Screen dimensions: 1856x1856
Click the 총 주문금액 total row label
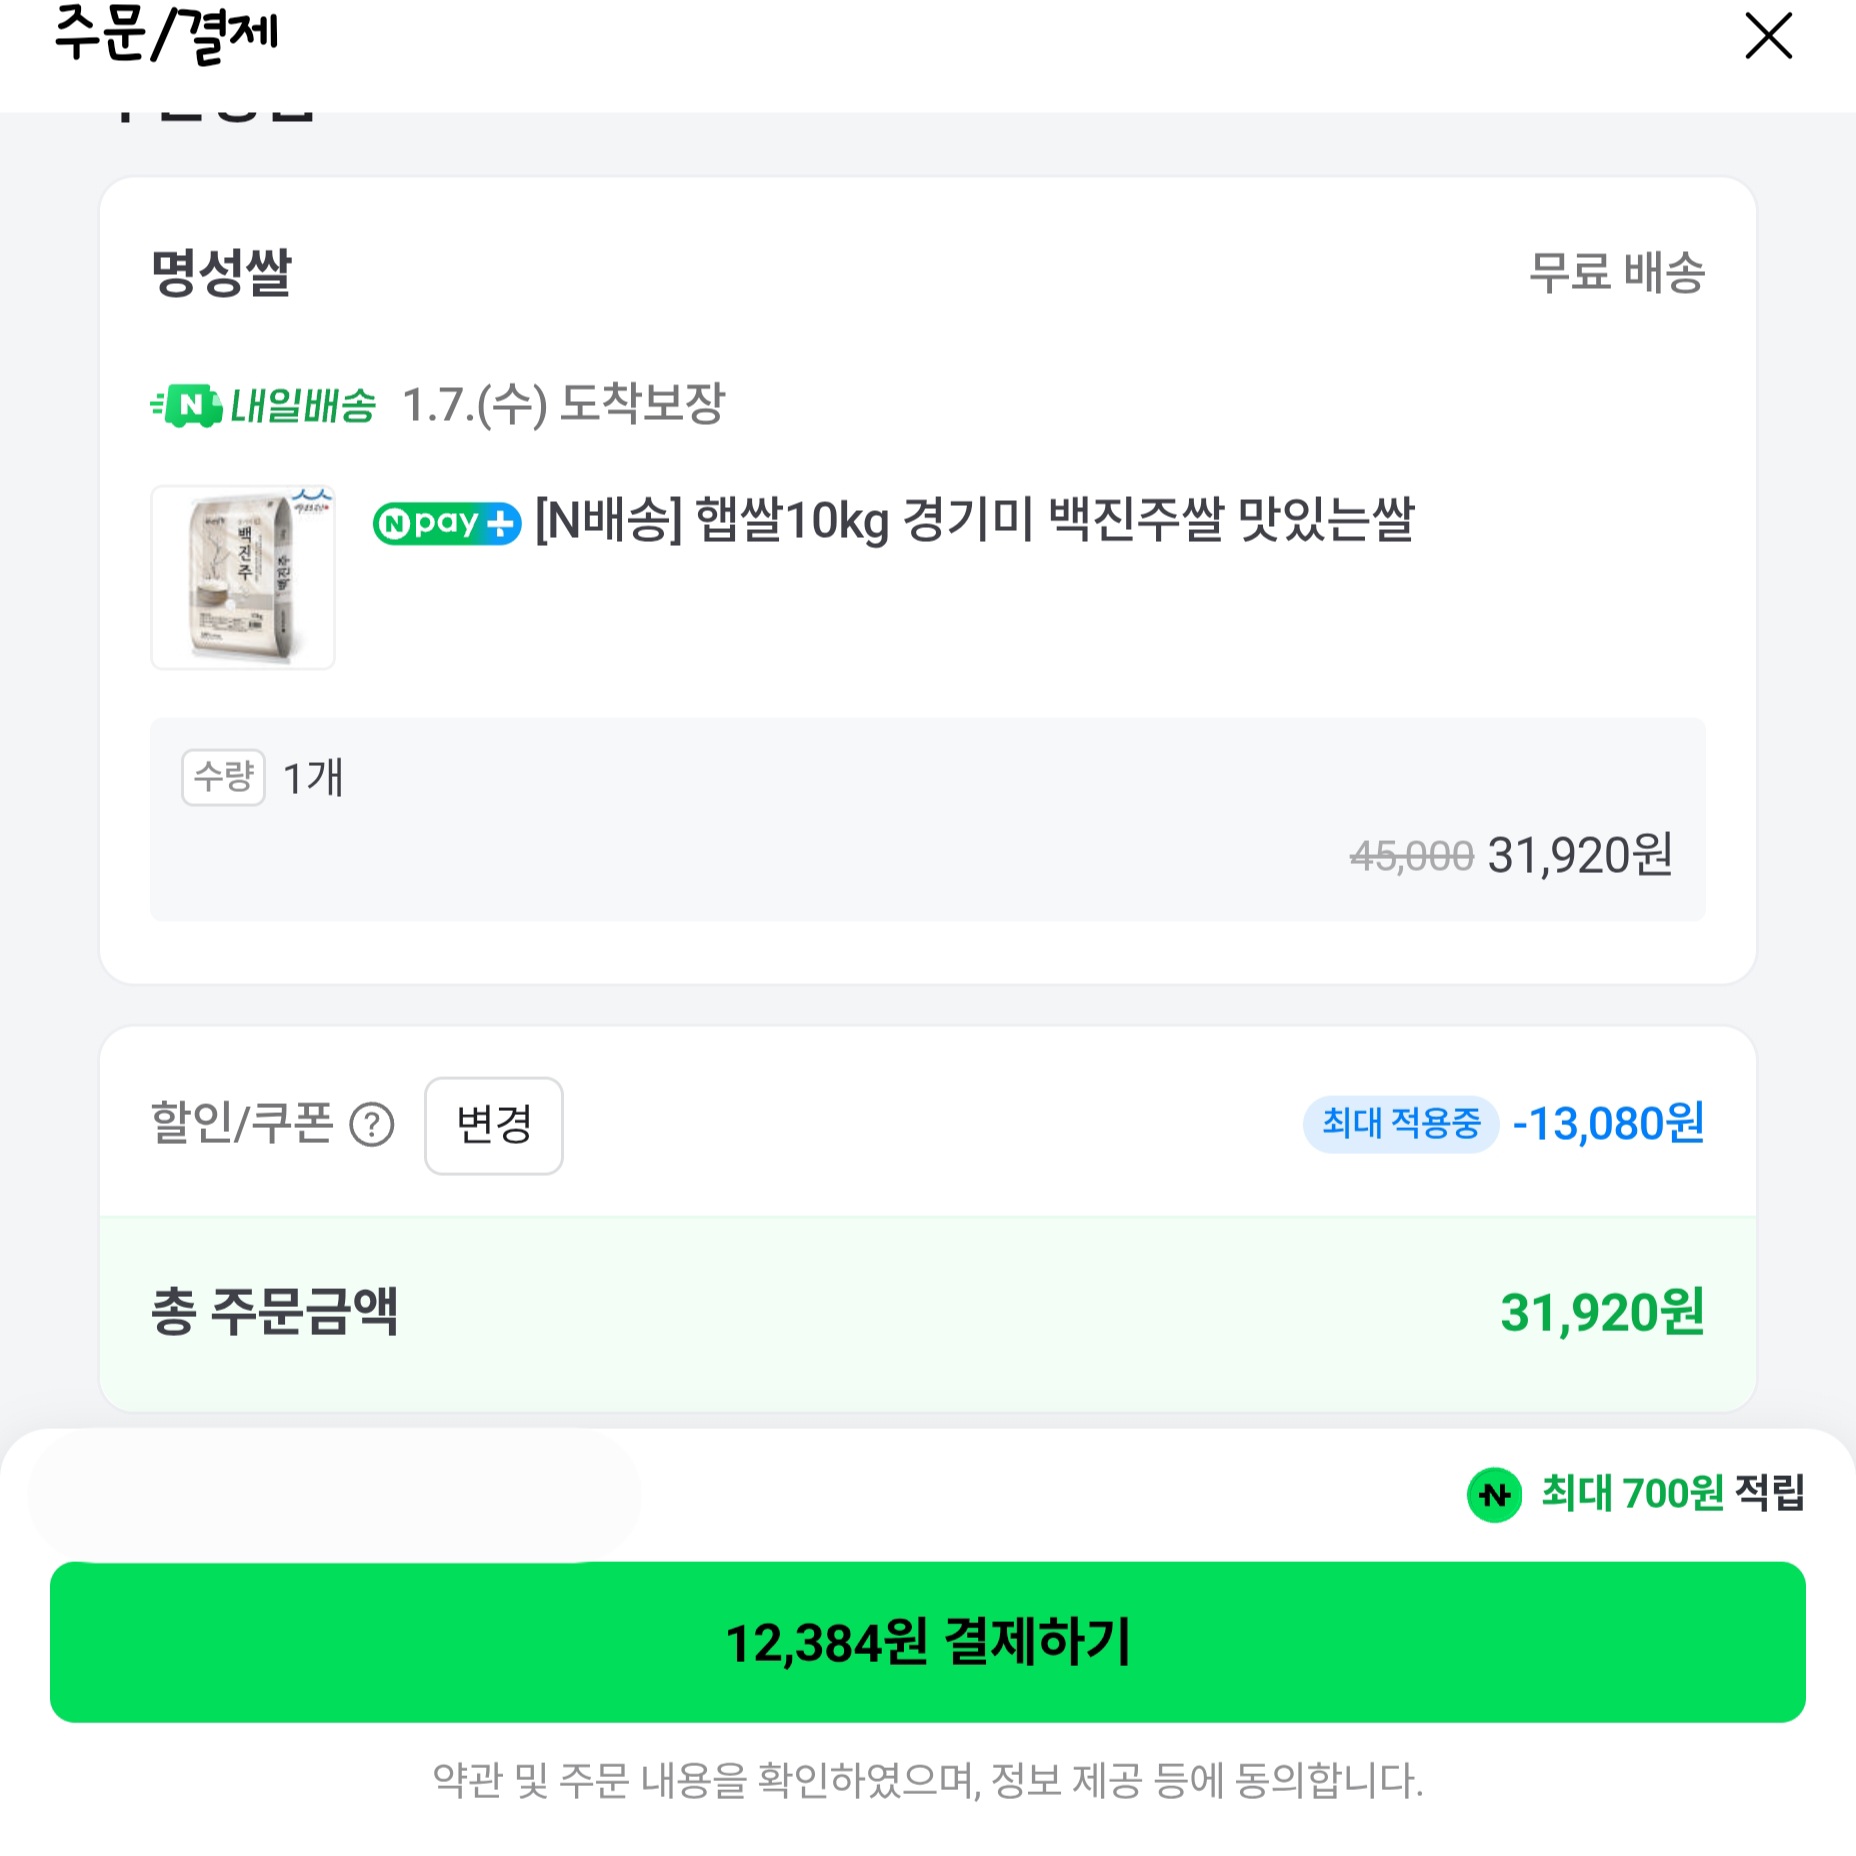pyautogui.click(x=275, y=1312)
